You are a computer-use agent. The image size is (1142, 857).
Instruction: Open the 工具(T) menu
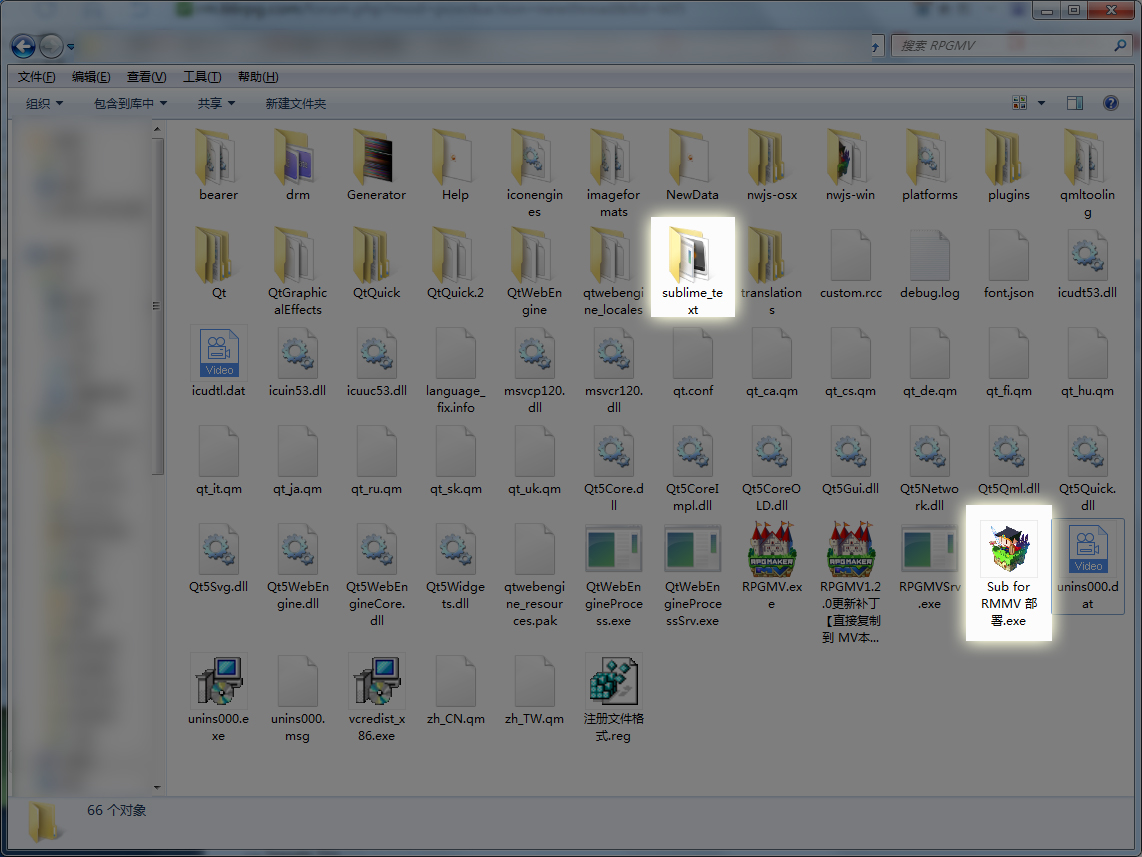pyautogui.click(x=202, y=77)
